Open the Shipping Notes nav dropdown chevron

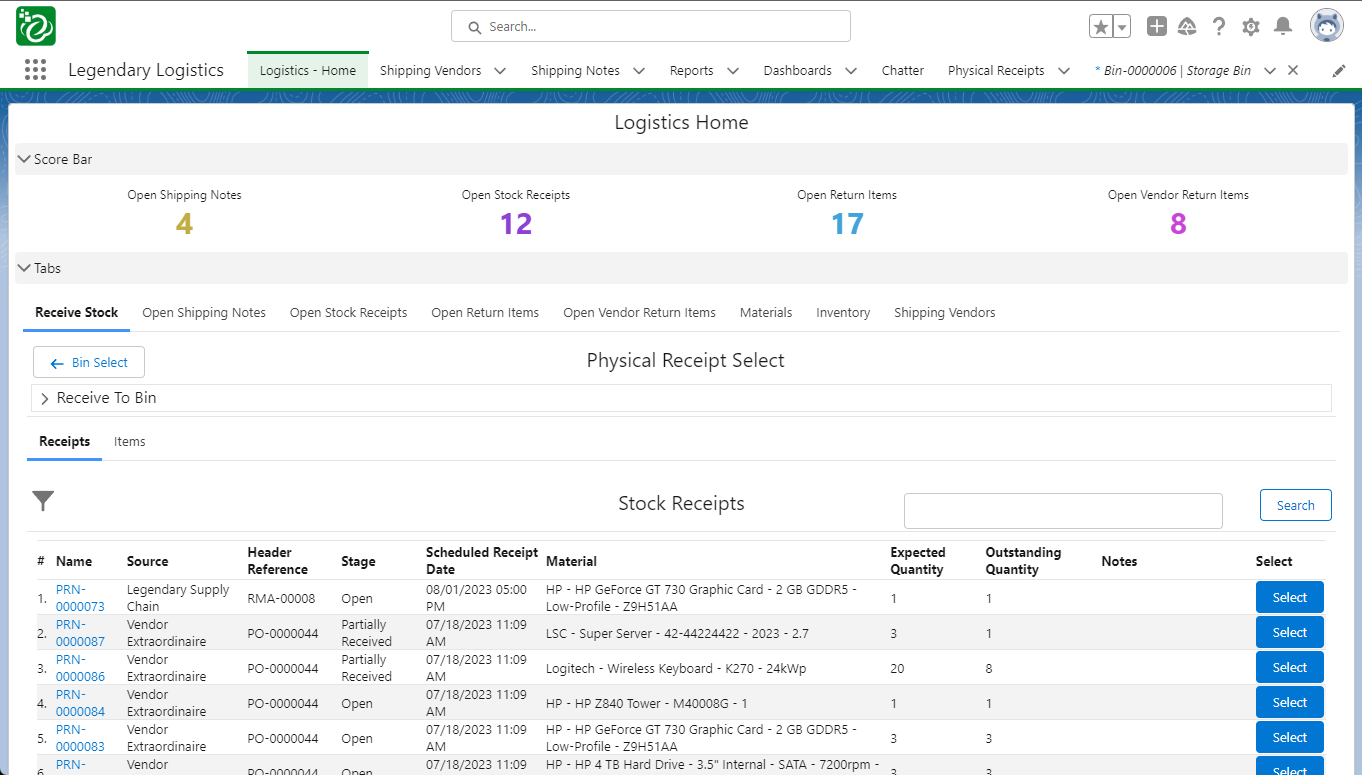click(638, 71)
